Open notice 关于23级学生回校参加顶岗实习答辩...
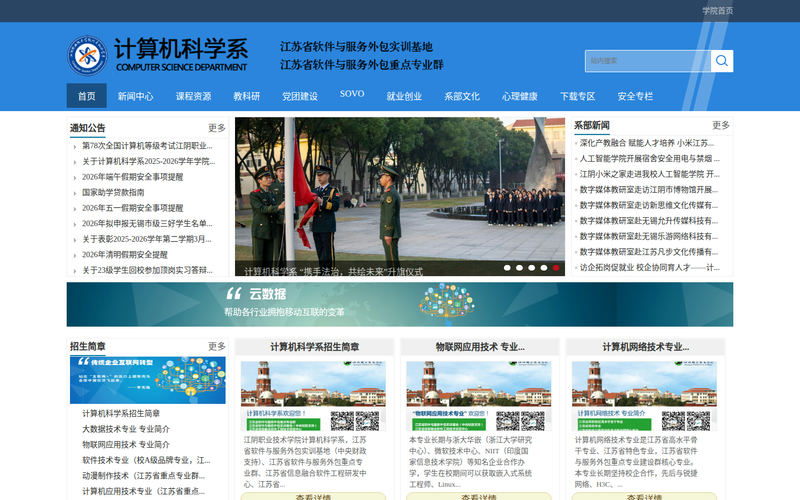Viewport: 800px width, 500px height. 147,270
